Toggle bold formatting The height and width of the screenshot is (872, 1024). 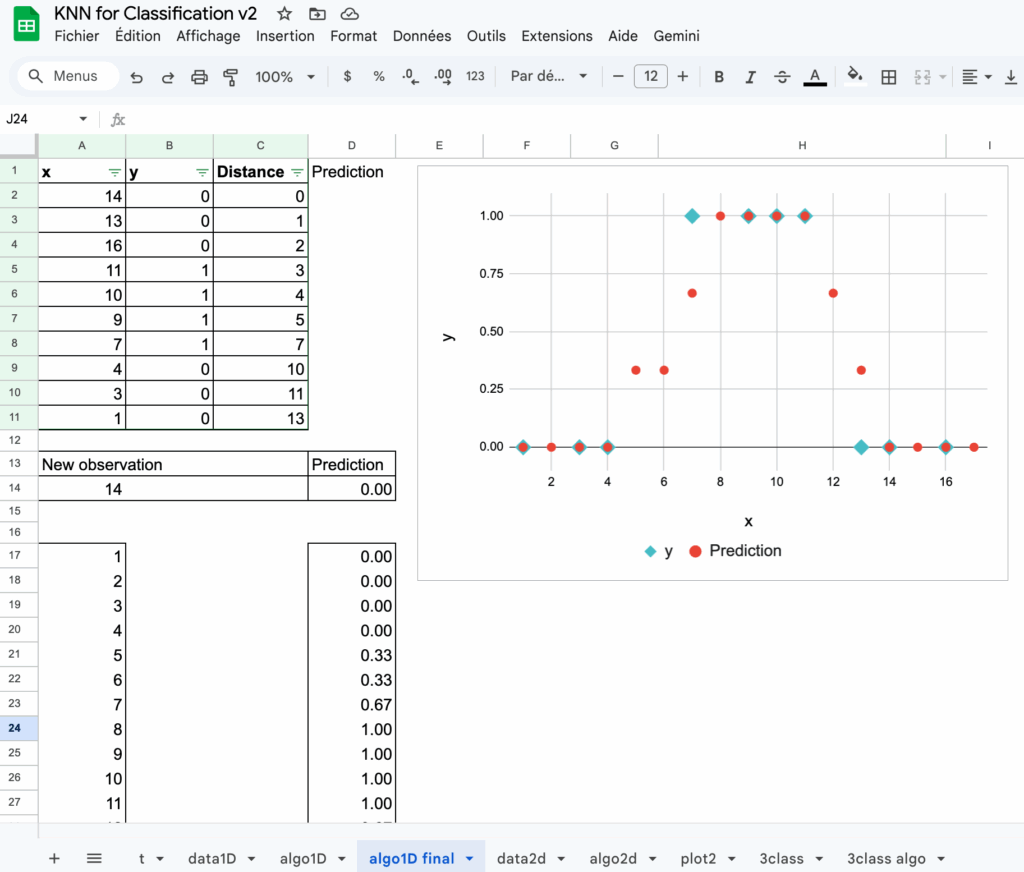tap(719, 77)
